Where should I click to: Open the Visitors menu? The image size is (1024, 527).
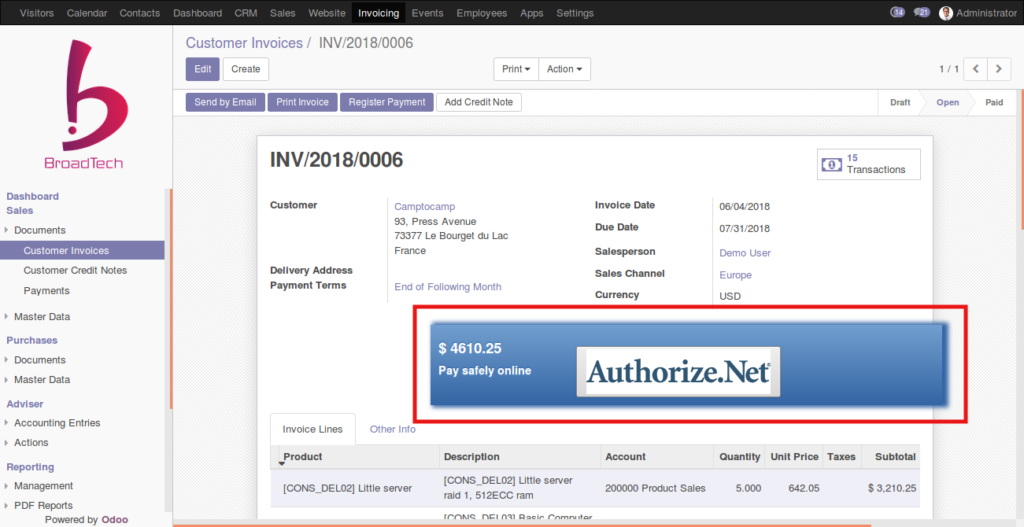pos(37,13)
